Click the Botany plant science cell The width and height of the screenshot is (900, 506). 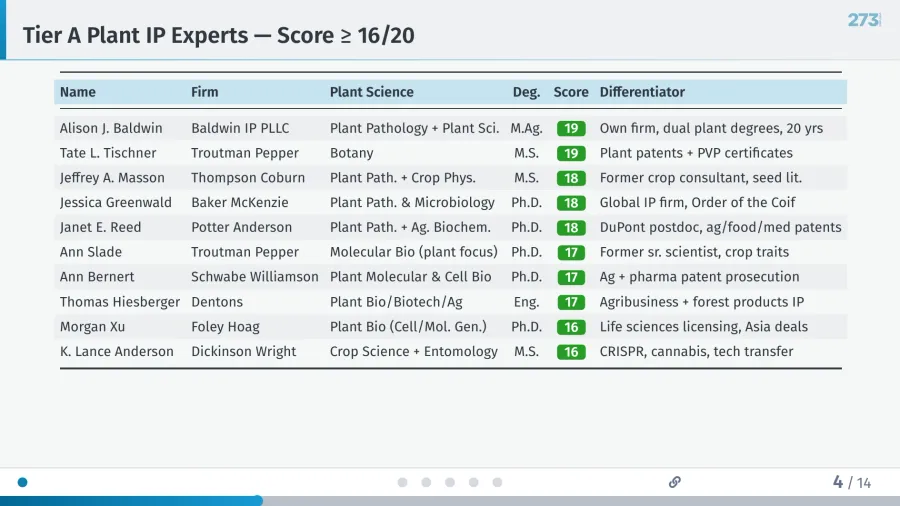click(x=351, y=153)
